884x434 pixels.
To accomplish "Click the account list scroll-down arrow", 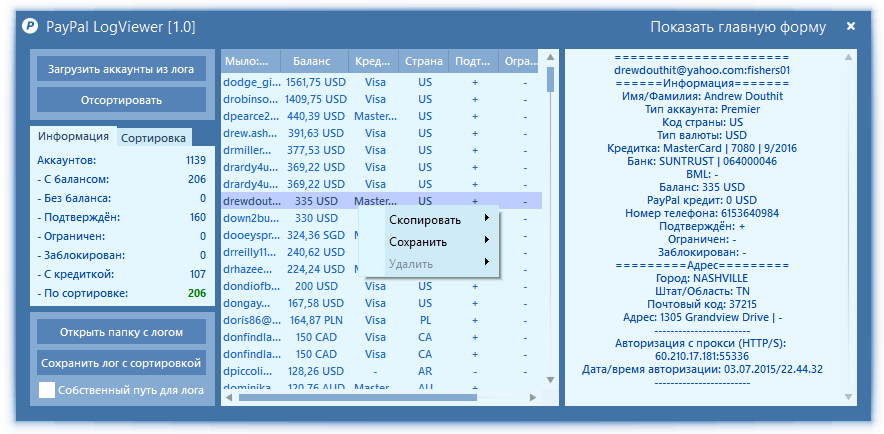I will [x=551, y=379].
